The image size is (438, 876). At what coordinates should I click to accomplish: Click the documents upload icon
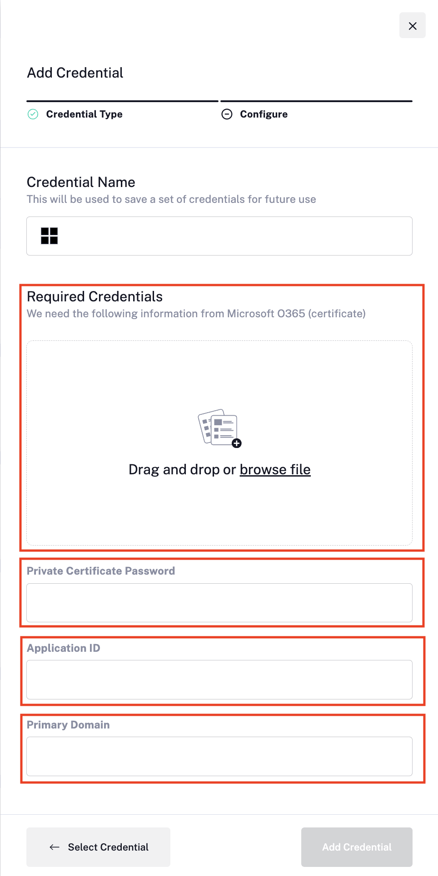coord(220,428)
